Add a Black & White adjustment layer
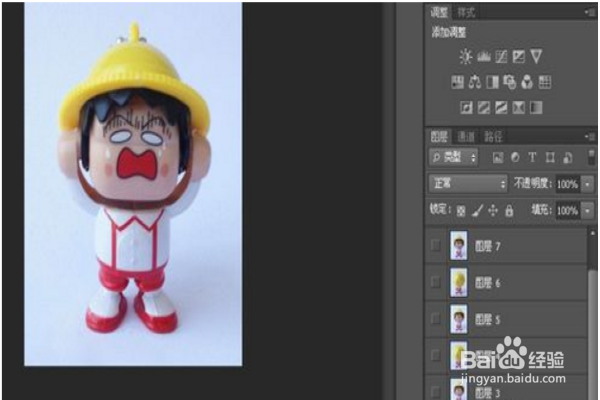This screenshot has width=600, height=400. click(492, 82)
